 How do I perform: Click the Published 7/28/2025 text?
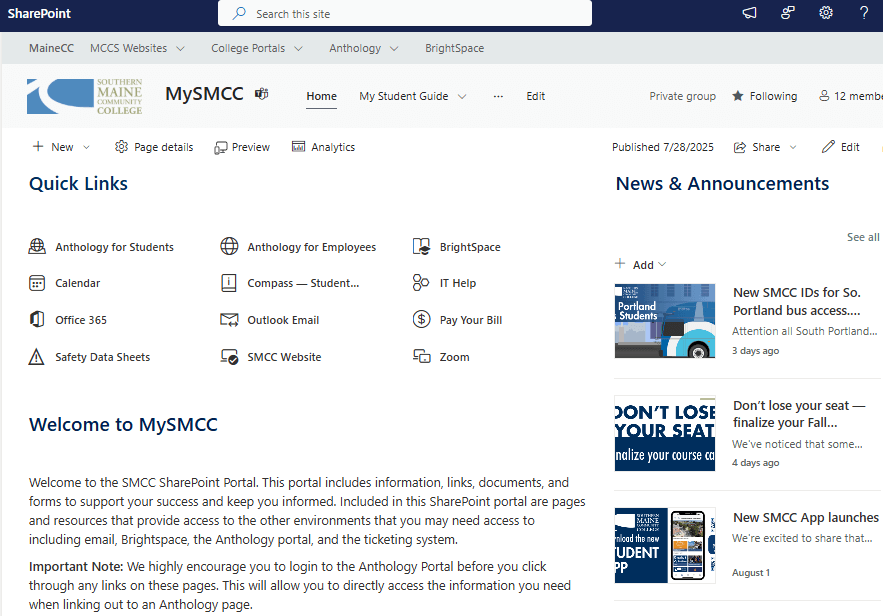pyautogui.click(x=663, y=148)
